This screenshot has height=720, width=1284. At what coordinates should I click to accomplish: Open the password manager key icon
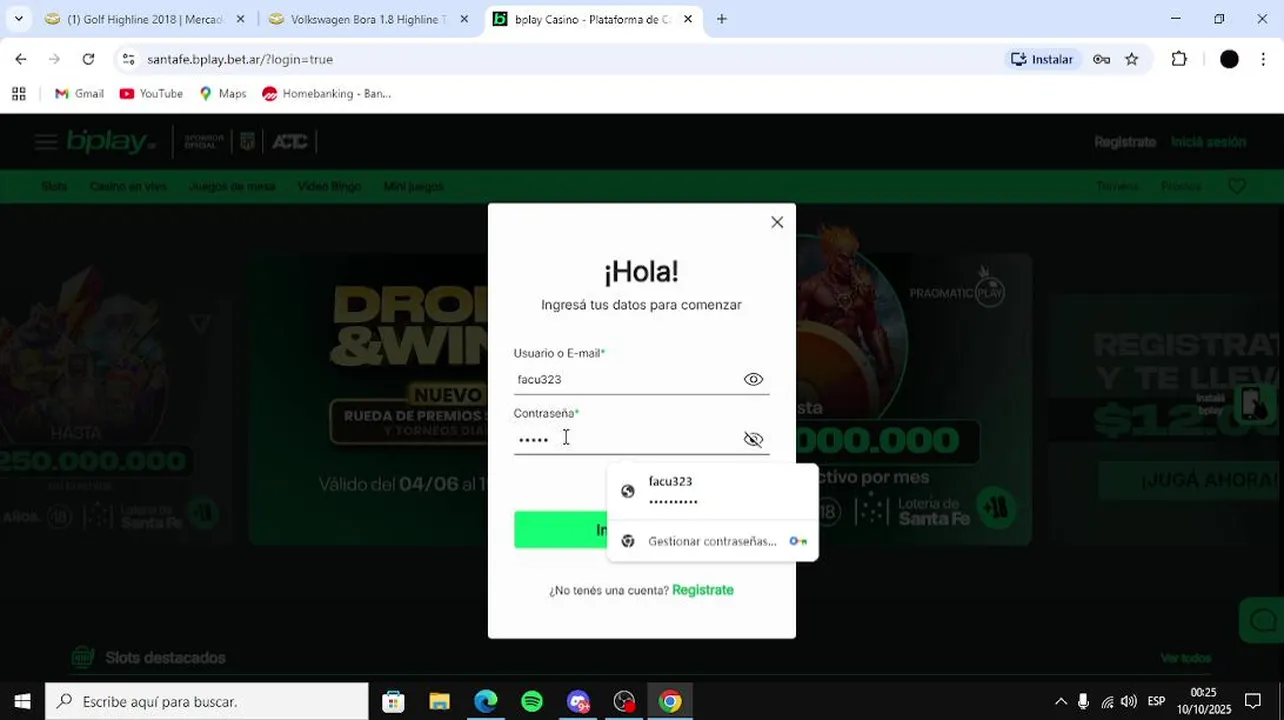tap(1101, 59)
